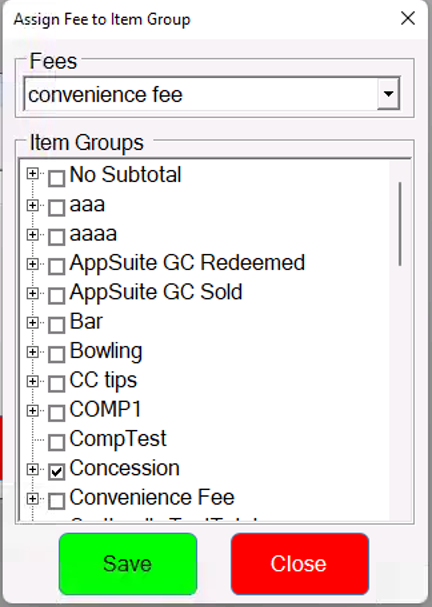This screenshot has height=607, width=432.
Task: Select the Bowling tree item label
Action: (106, 352)
